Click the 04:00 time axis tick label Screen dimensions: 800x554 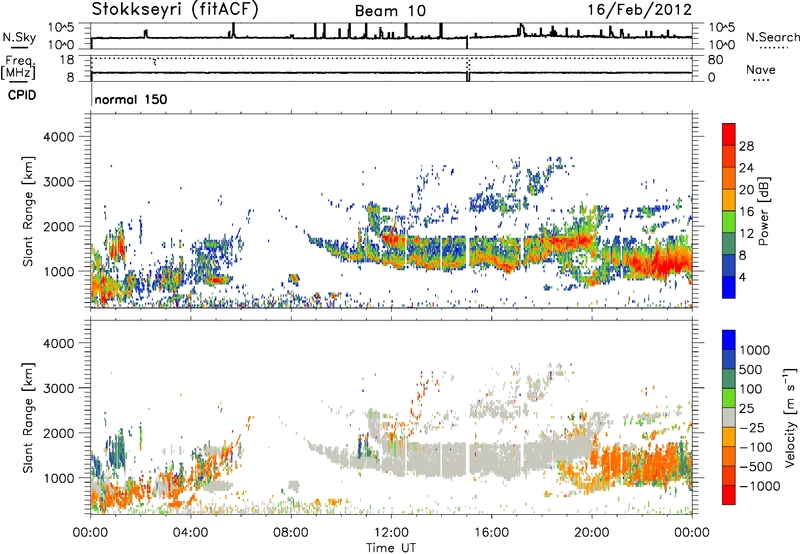[x=191, y=533]
